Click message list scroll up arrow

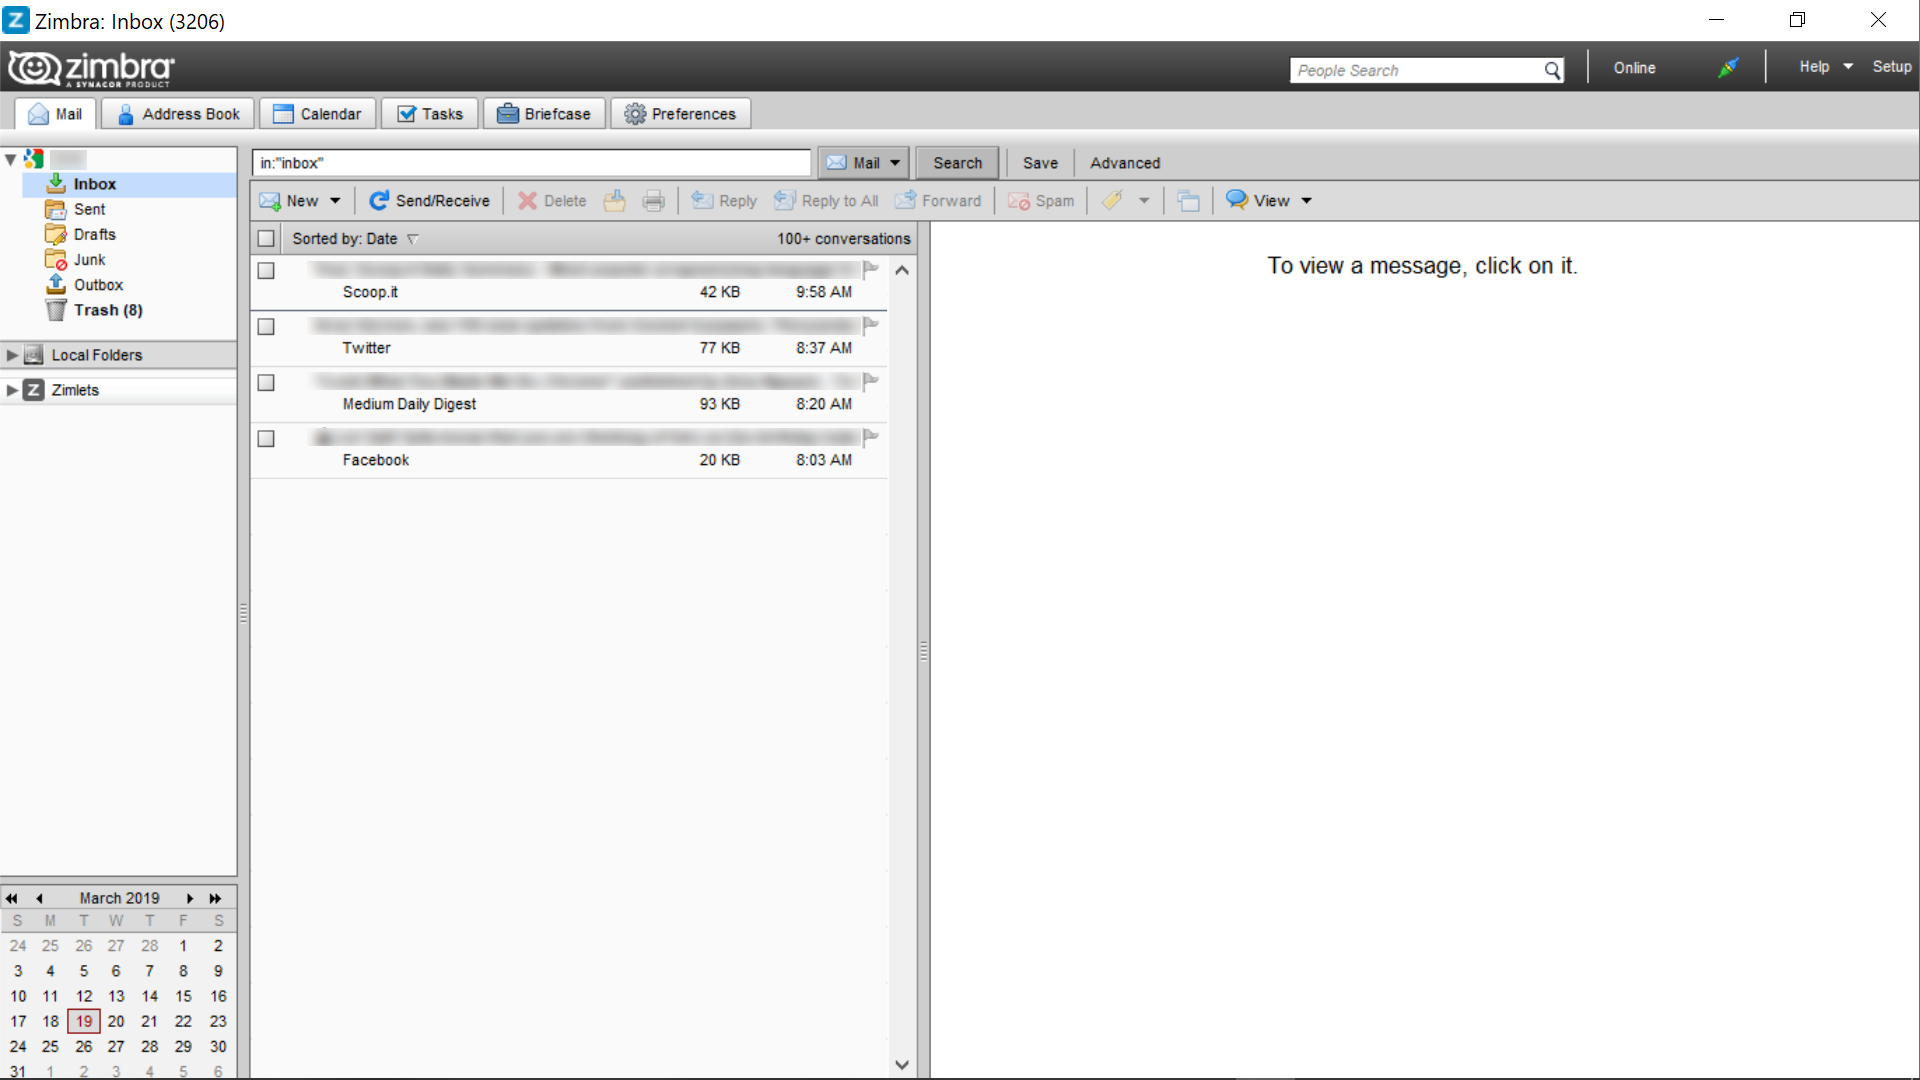coord(902,270)
